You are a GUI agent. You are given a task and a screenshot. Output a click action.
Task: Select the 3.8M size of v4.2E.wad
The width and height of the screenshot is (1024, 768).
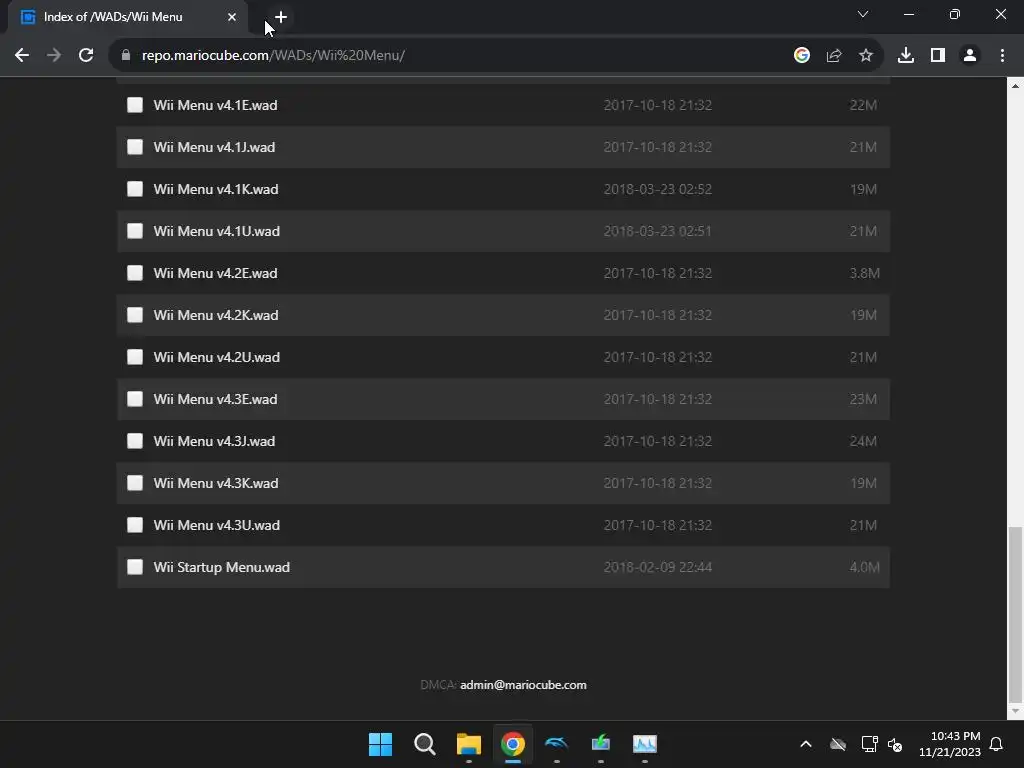coord(865,273)
